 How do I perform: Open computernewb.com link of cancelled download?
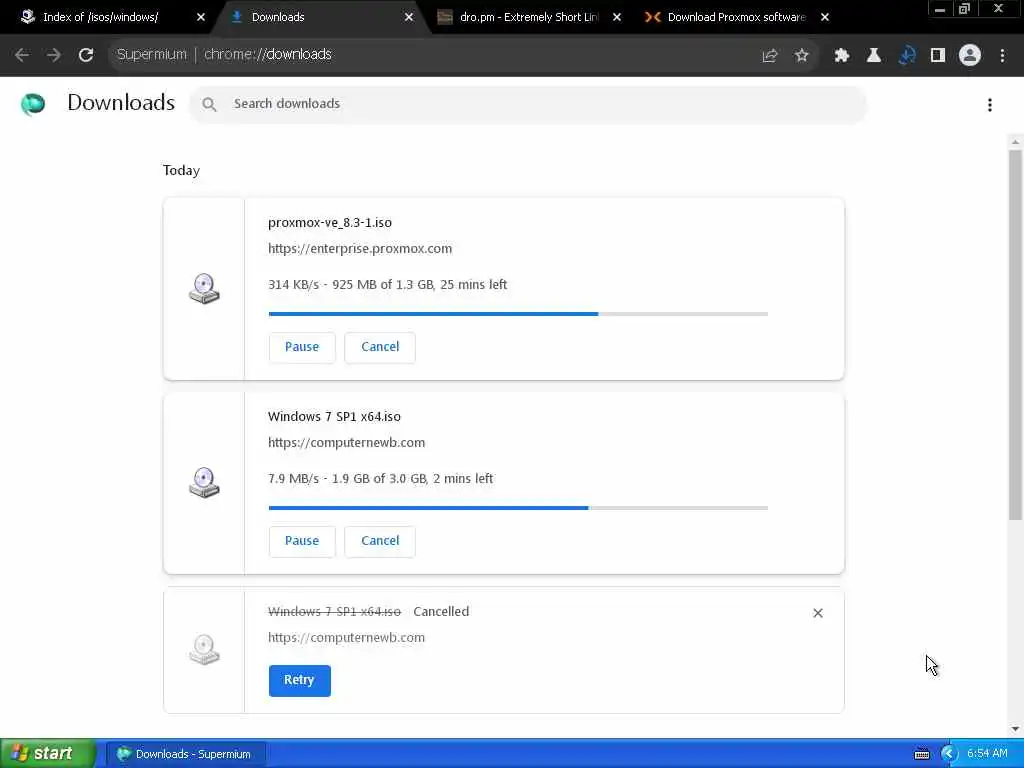pyautogui.click(x=346, y=637)
